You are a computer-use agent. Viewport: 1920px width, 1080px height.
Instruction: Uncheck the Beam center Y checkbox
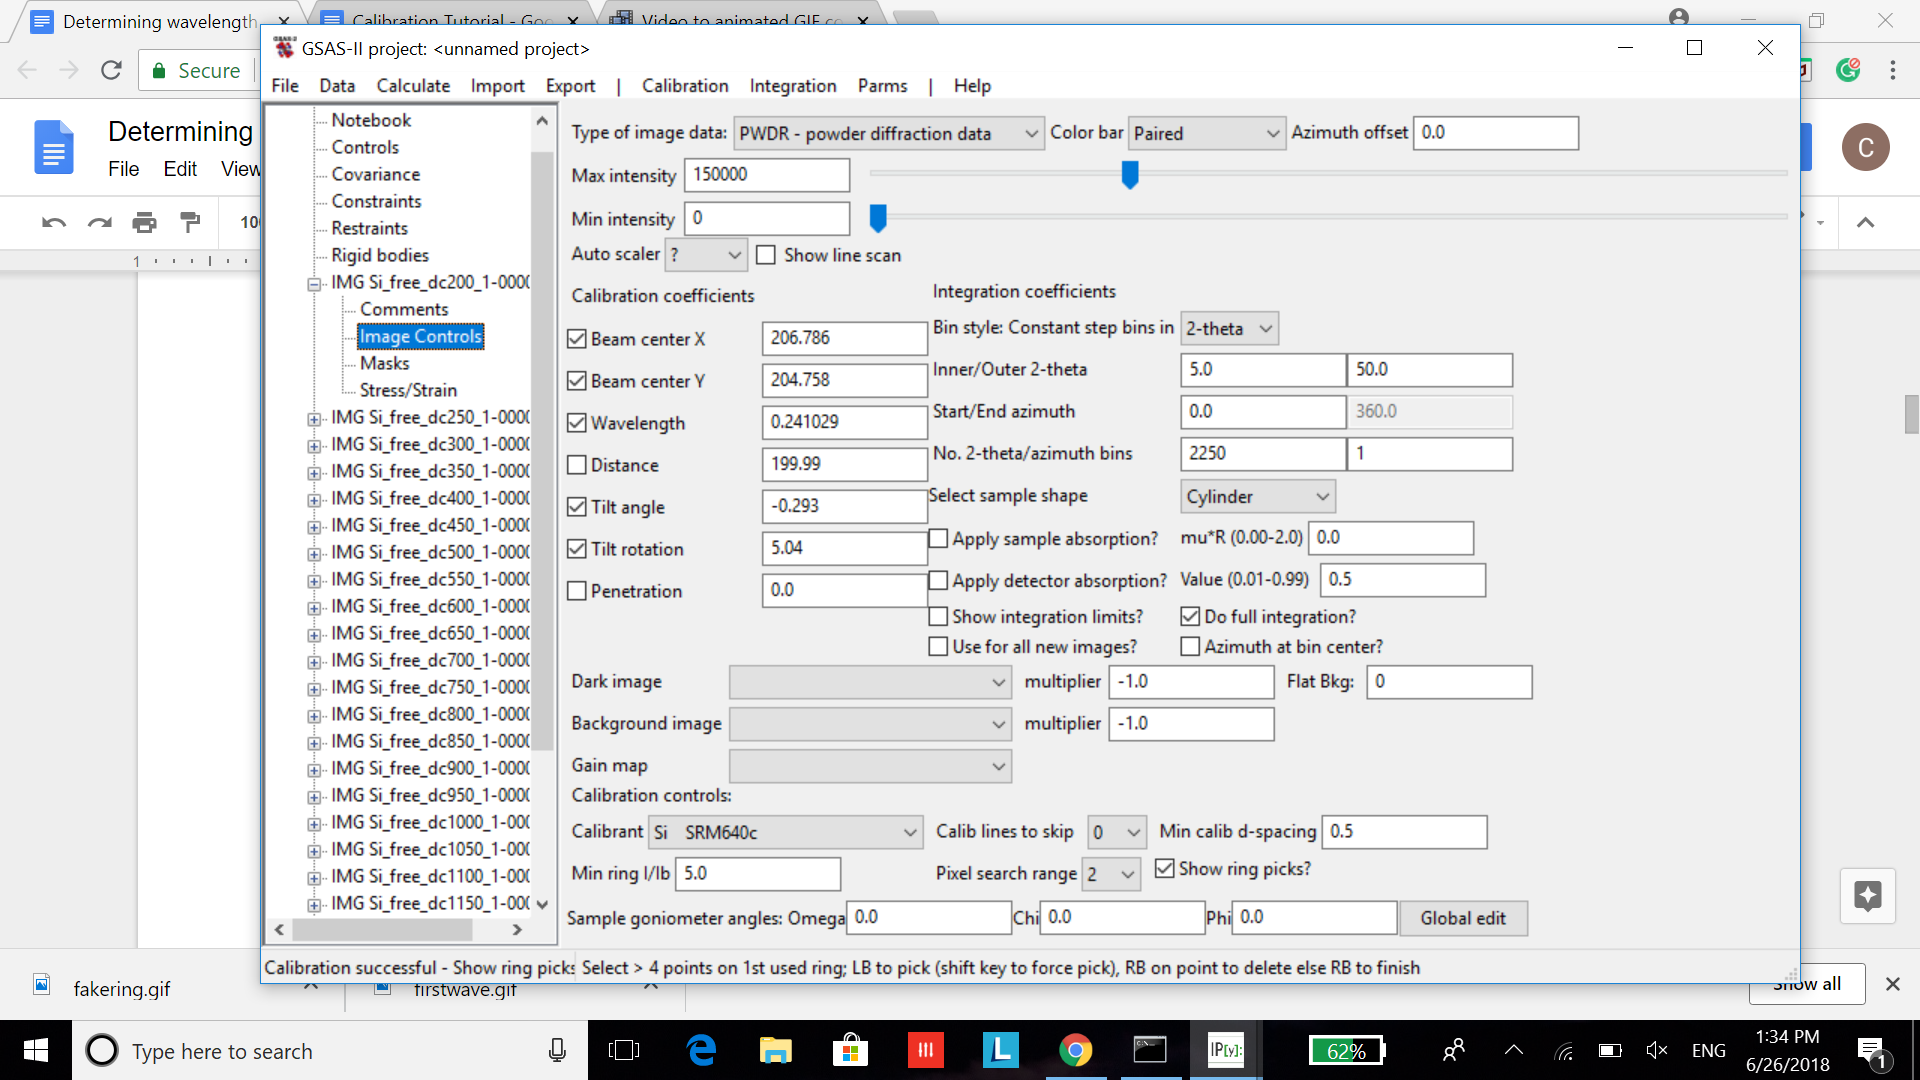coord(577,381)
